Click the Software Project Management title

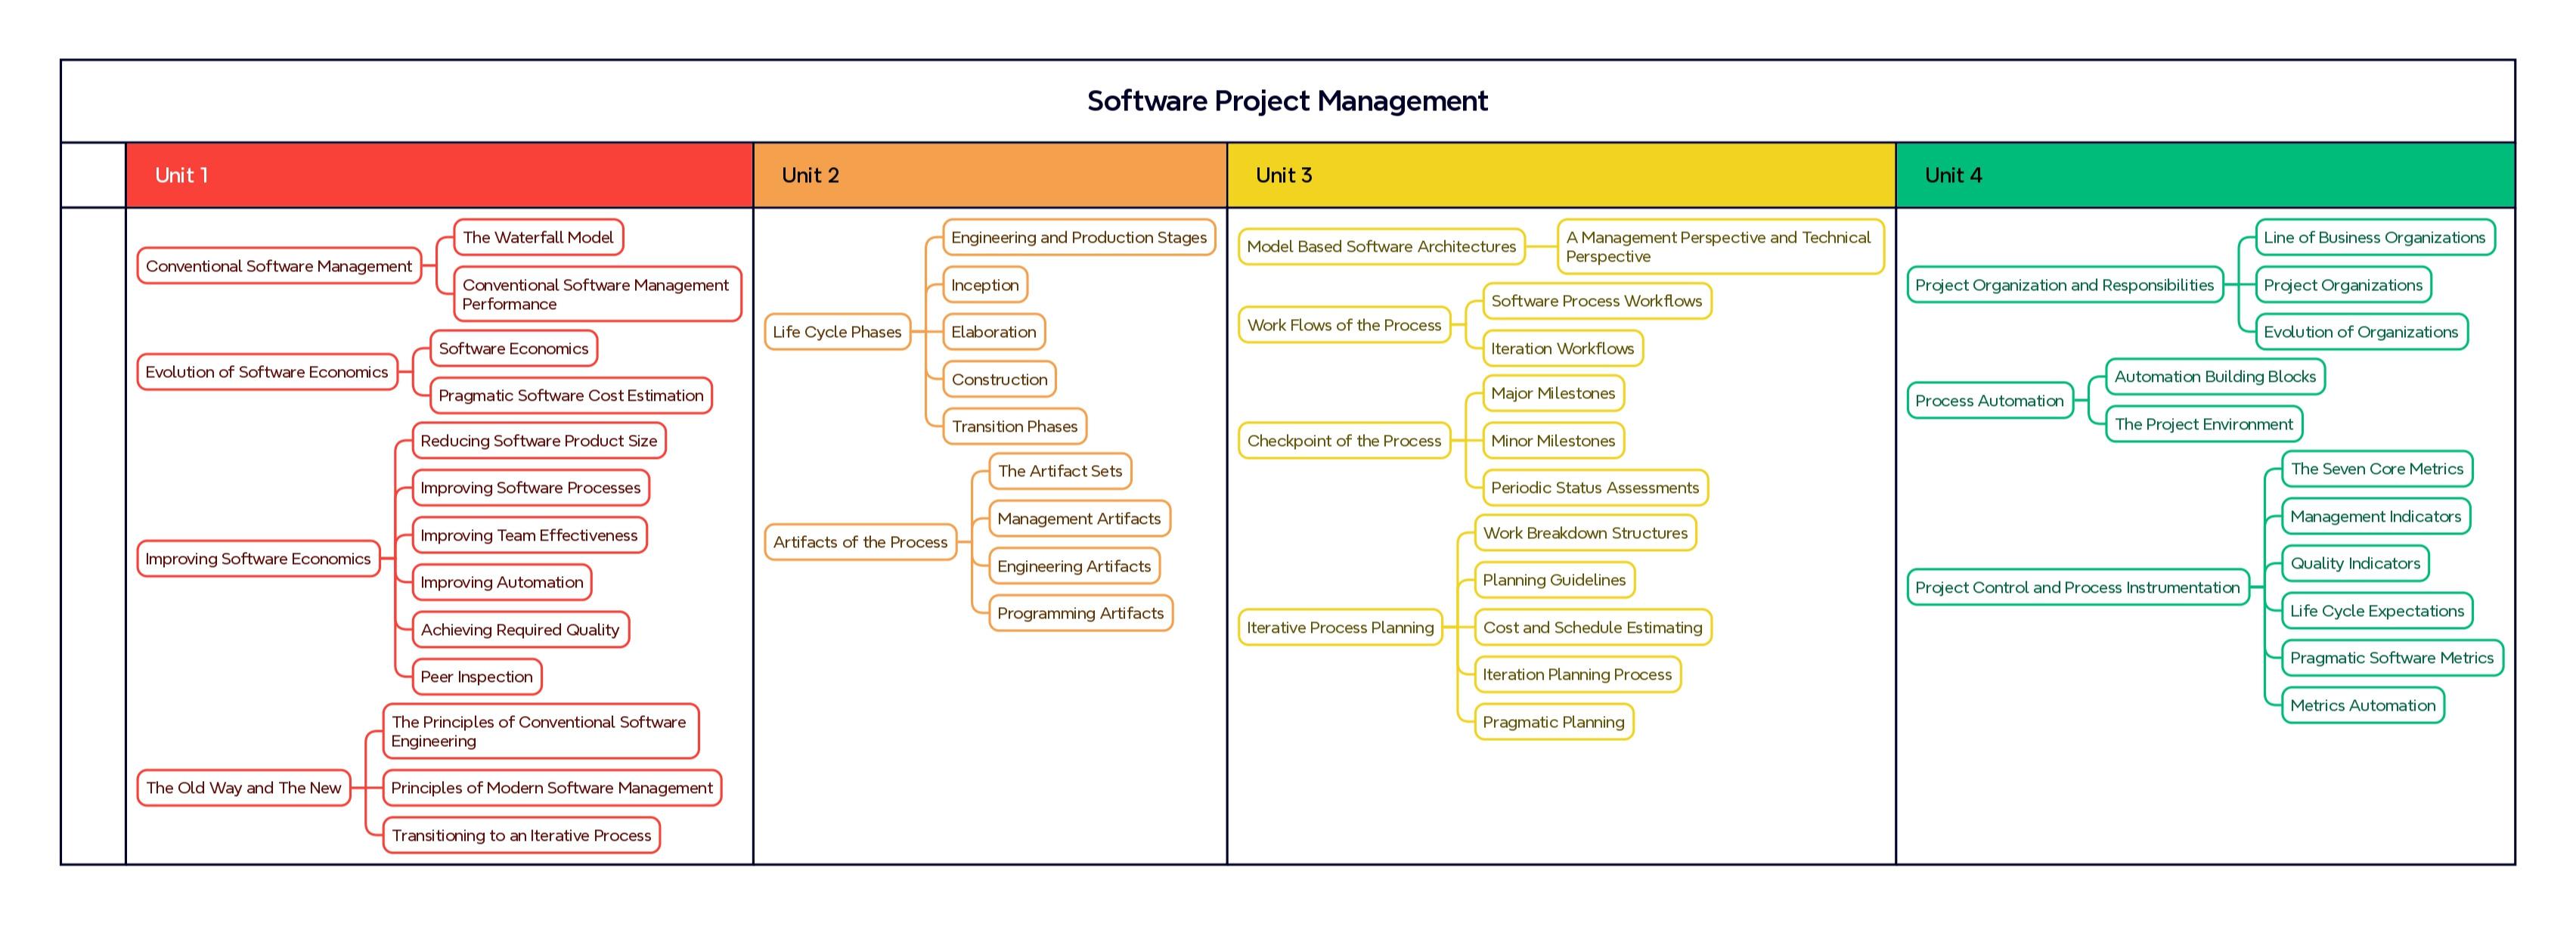(x=1287, y=101)
